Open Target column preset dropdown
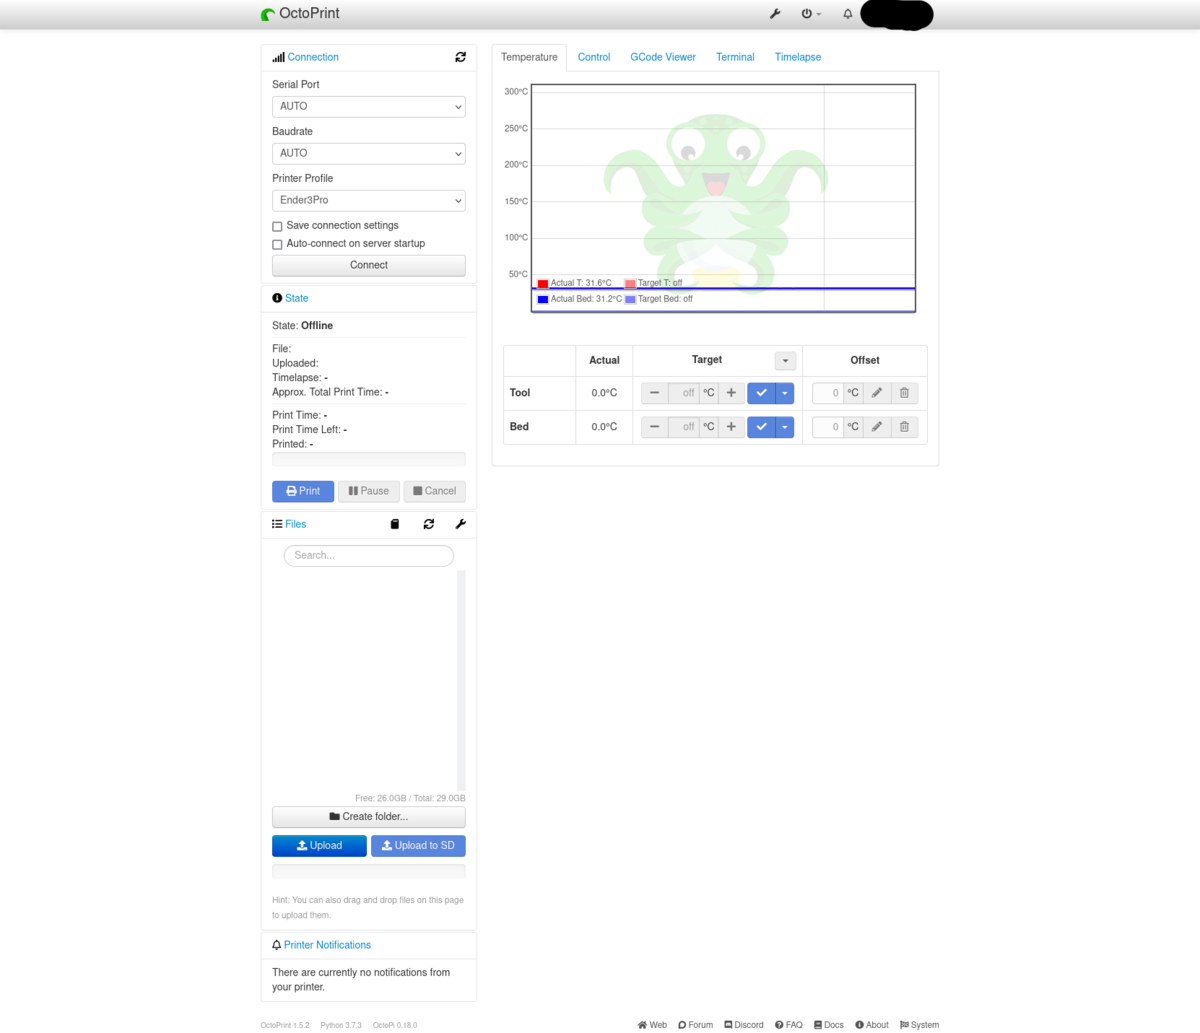 [x=786, y=360]
